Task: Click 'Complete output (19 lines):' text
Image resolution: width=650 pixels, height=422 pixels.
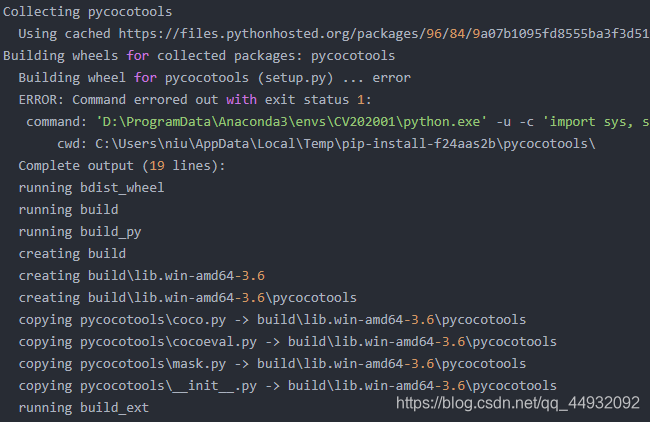Action: click(x=122, y=165)
